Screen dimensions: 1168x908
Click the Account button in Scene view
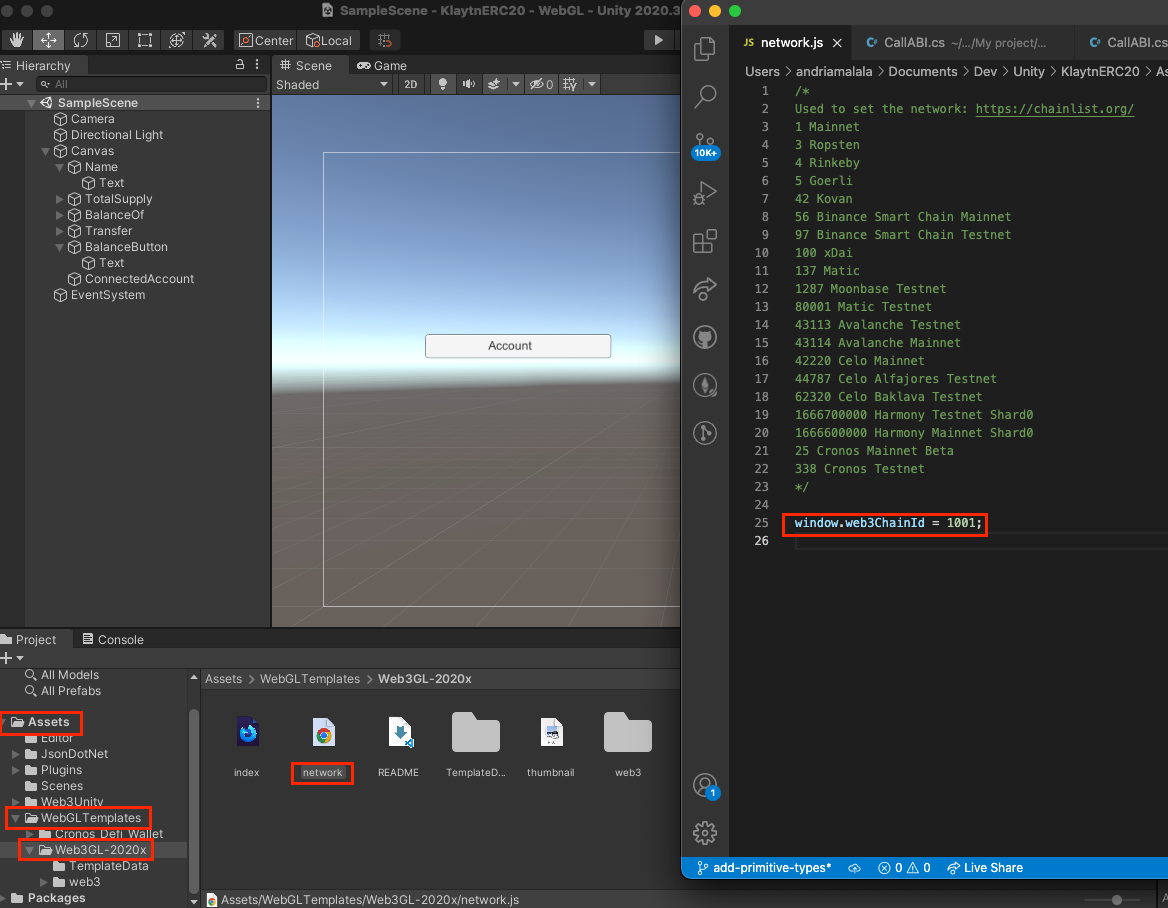click(518, 346)
